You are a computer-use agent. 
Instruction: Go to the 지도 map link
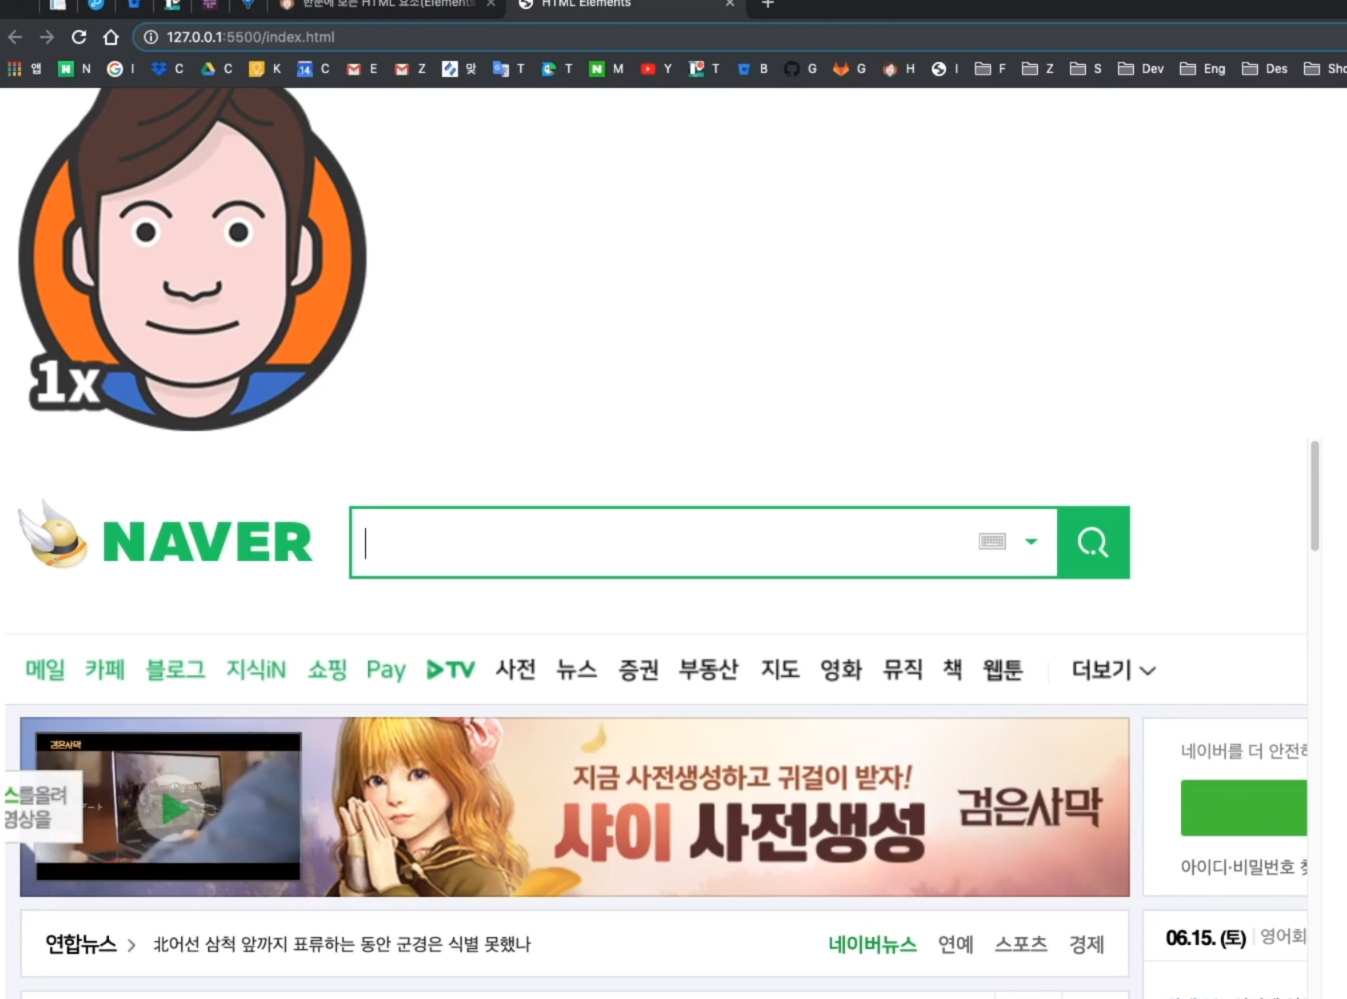pyautogui.click(x=780, y=669)
